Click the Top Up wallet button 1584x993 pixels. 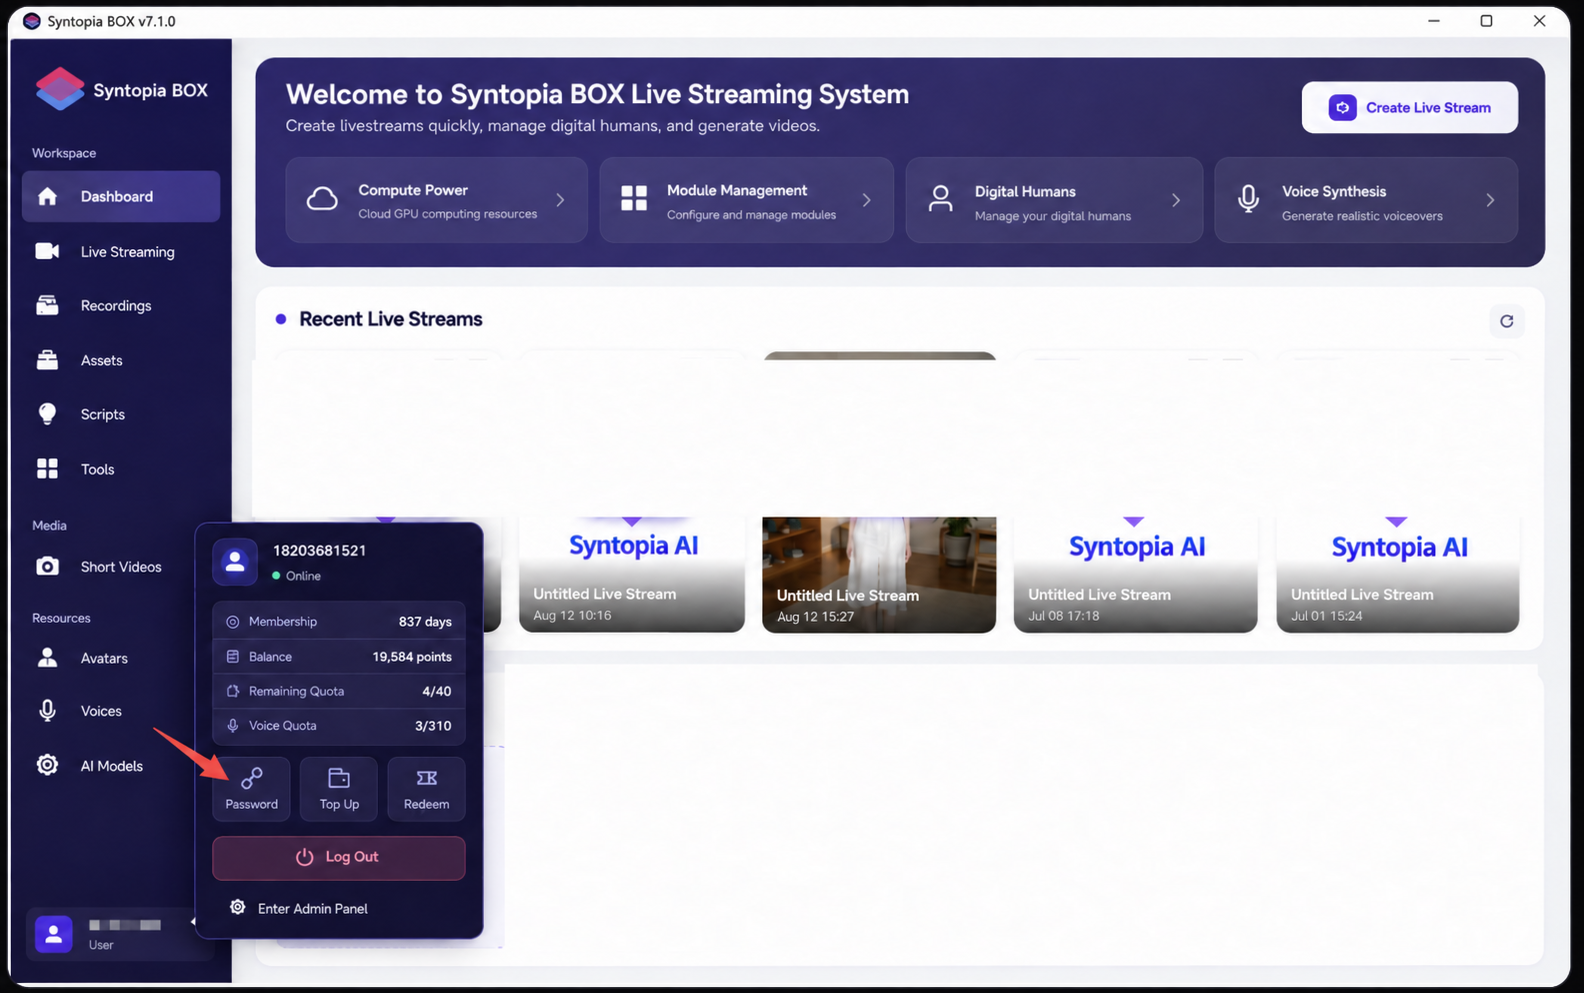click(x=339, y=789)
